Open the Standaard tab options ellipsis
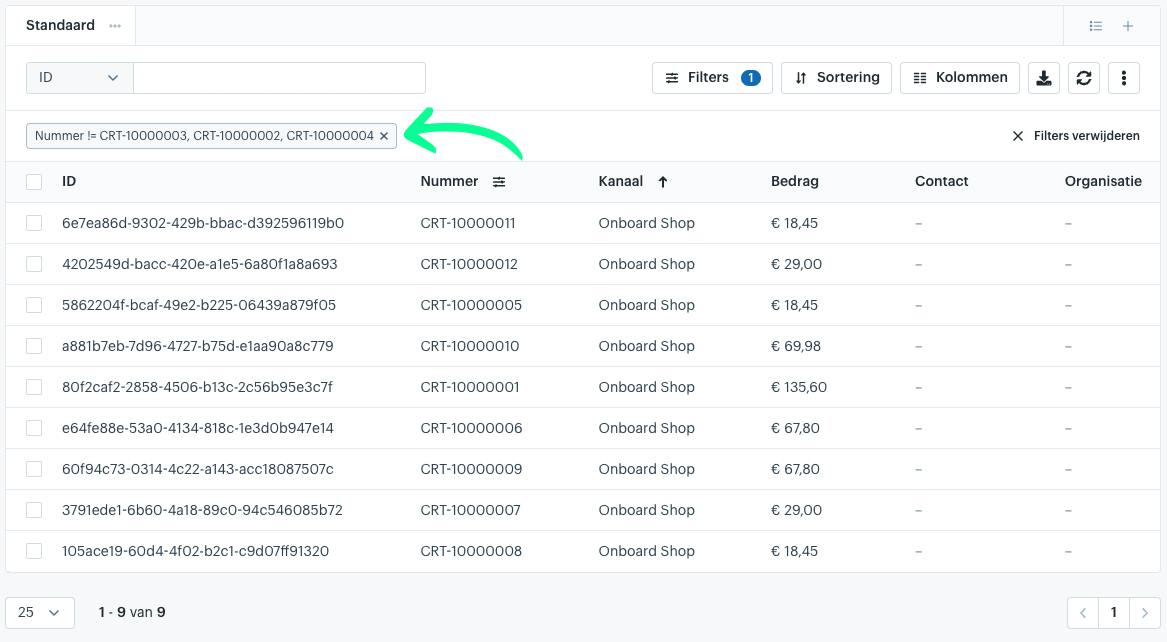Viewport: 1167px width, 642px height. [x=115, y=26]
